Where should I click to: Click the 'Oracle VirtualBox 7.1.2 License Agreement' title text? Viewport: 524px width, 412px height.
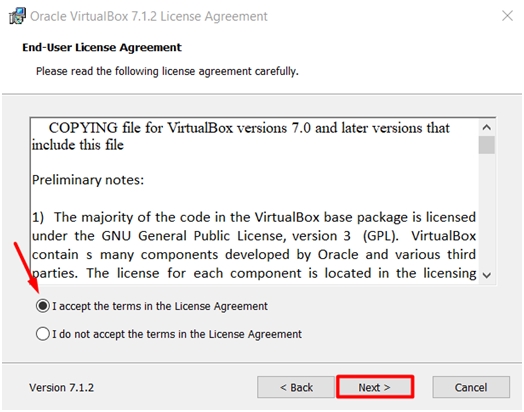(x=149, y=16)
